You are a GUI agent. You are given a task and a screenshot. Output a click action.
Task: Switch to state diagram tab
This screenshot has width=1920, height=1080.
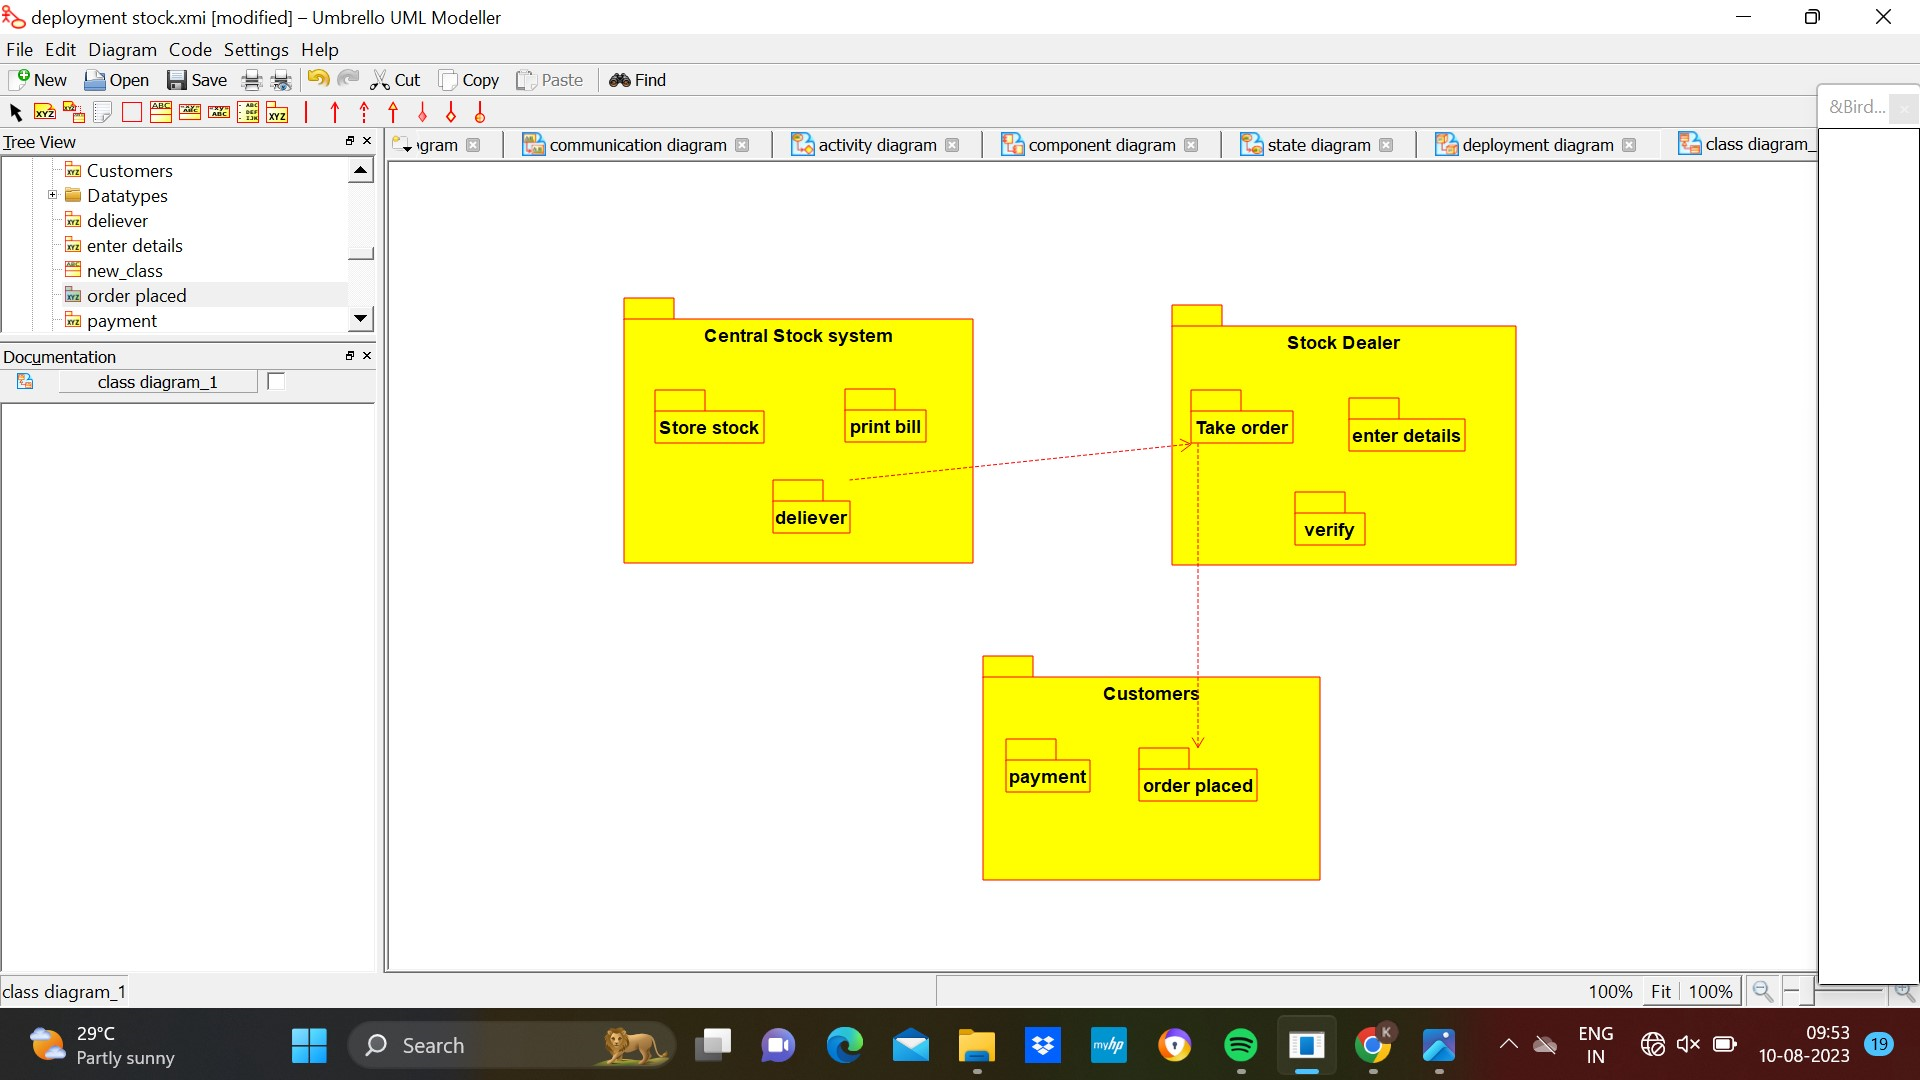[1317, 145]
